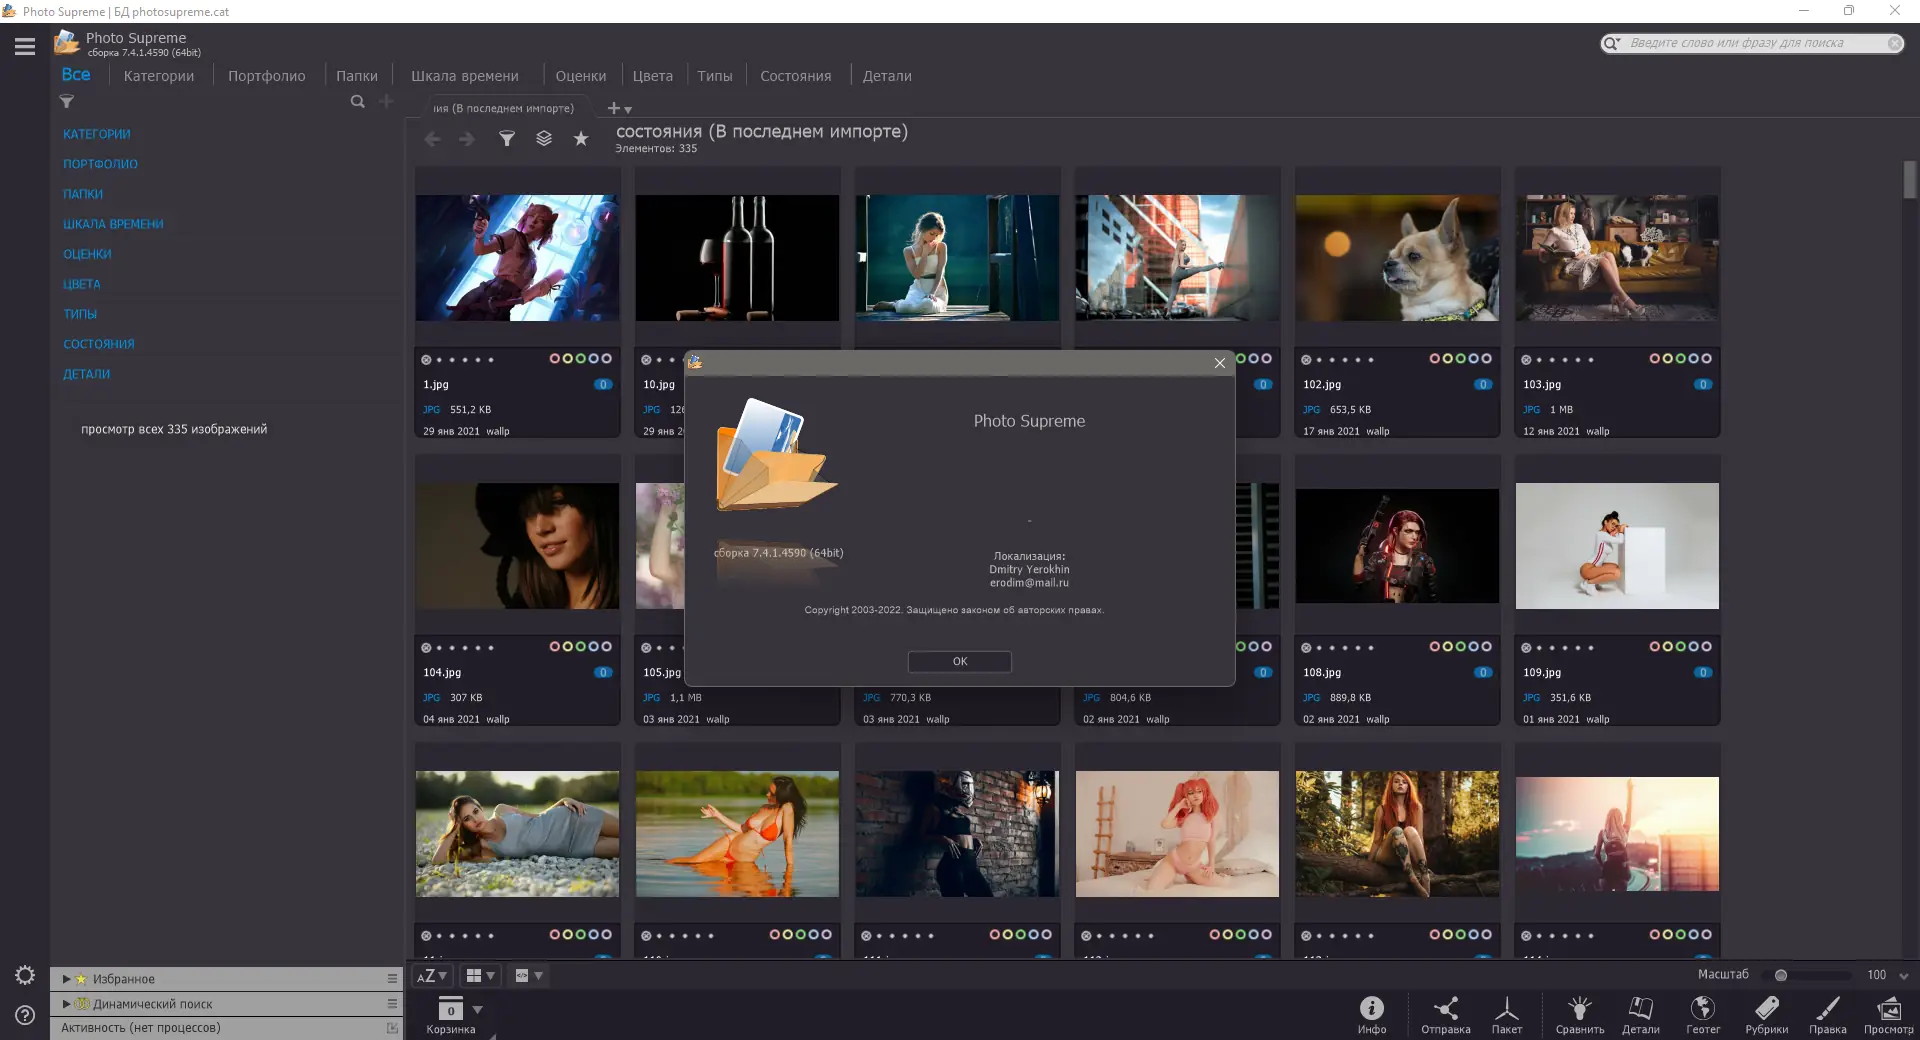Expand the Избранное section

tap(66, 979)
